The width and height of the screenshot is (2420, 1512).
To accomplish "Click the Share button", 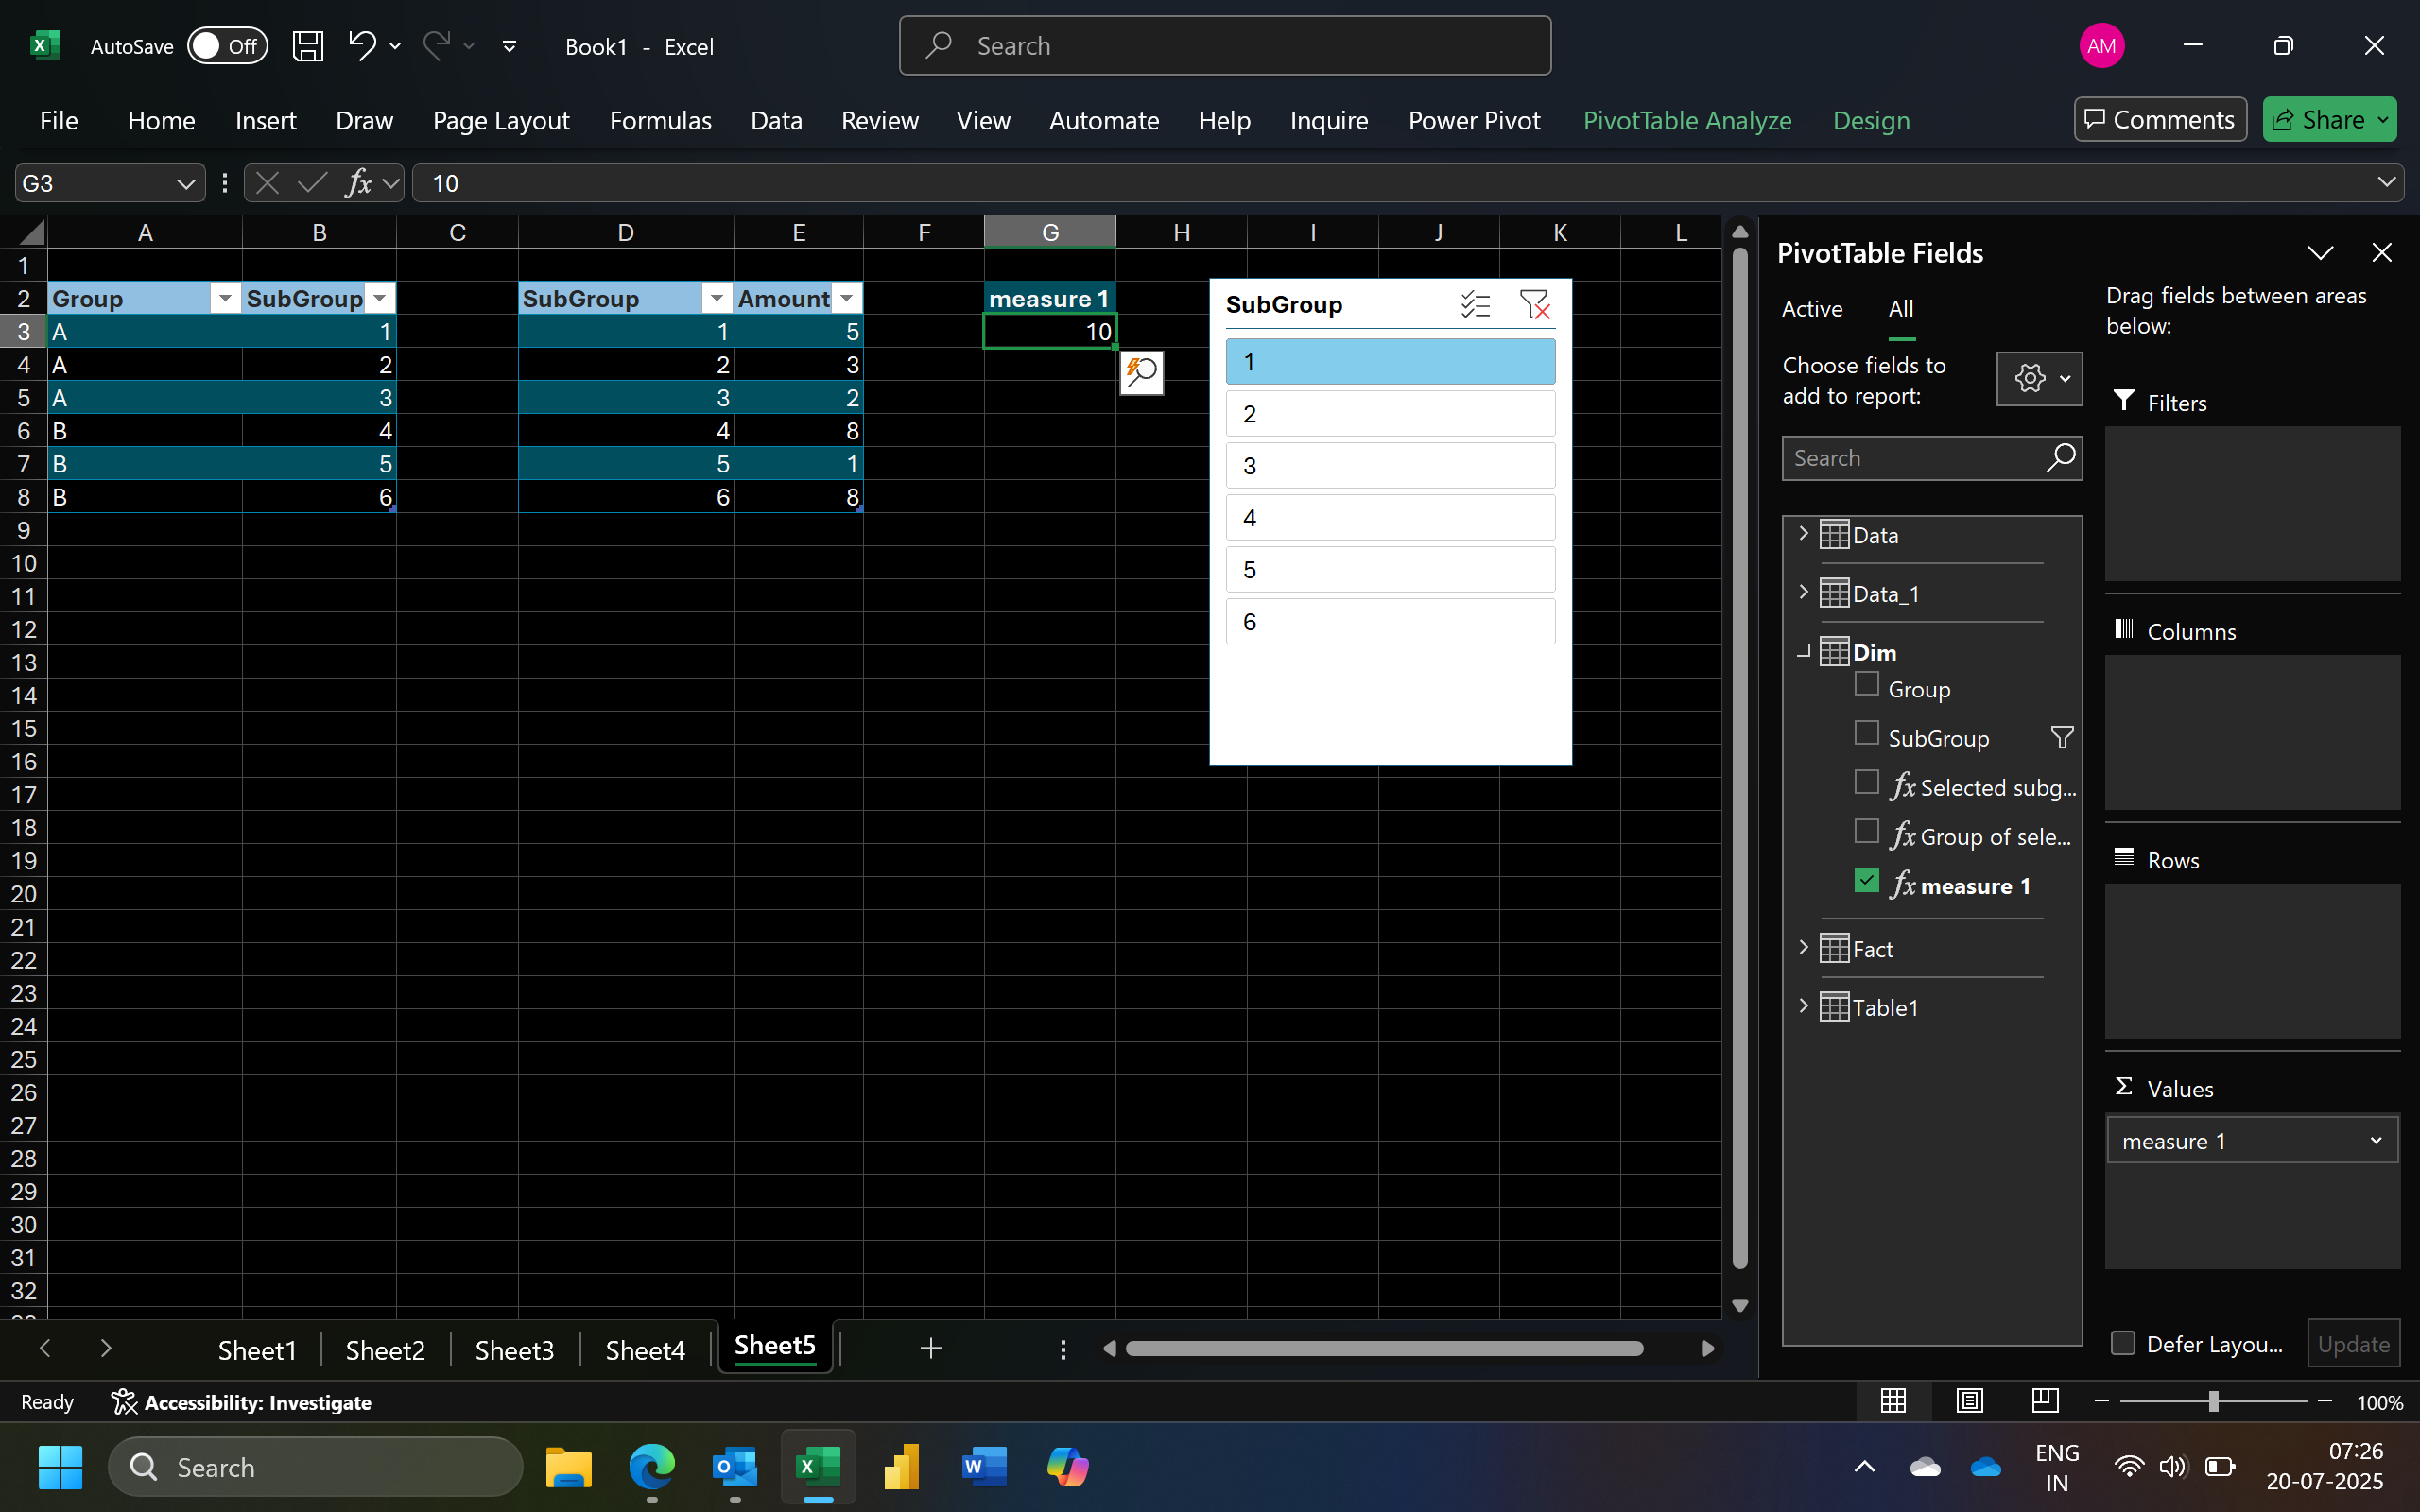I will (x=2329, y=120).
